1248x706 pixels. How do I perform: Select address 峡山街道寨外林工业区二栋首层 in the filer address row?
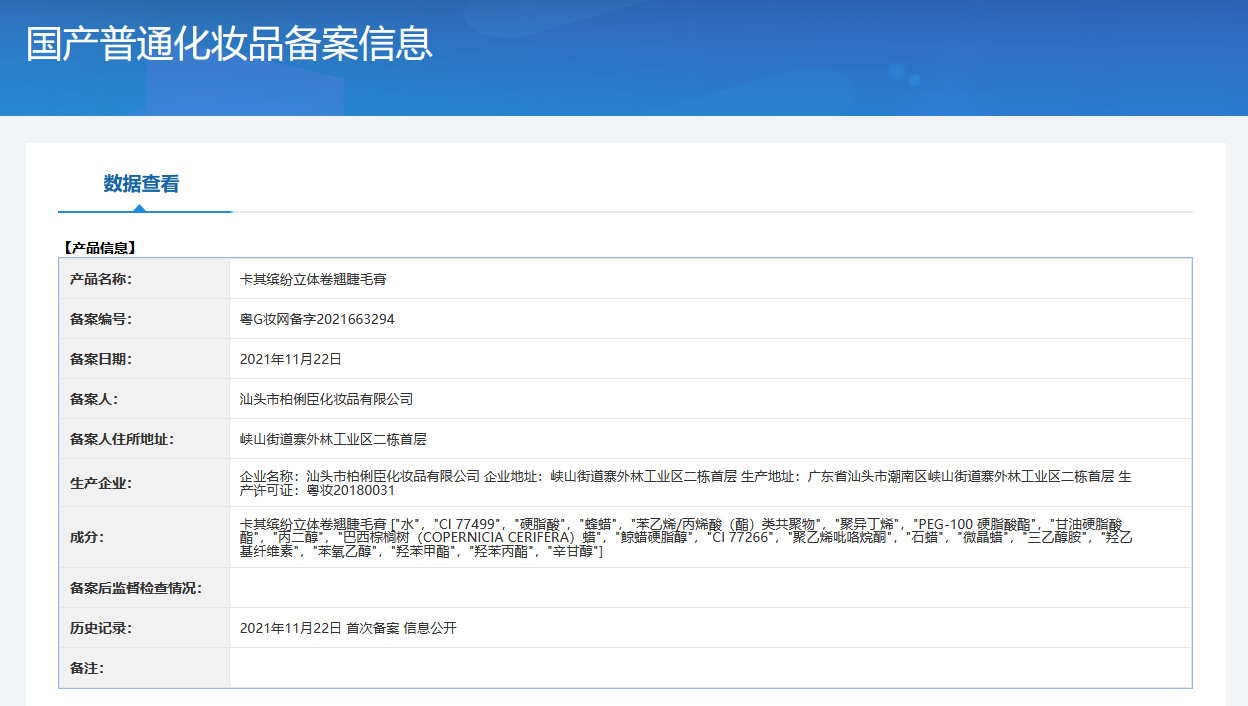coord(333,439)
